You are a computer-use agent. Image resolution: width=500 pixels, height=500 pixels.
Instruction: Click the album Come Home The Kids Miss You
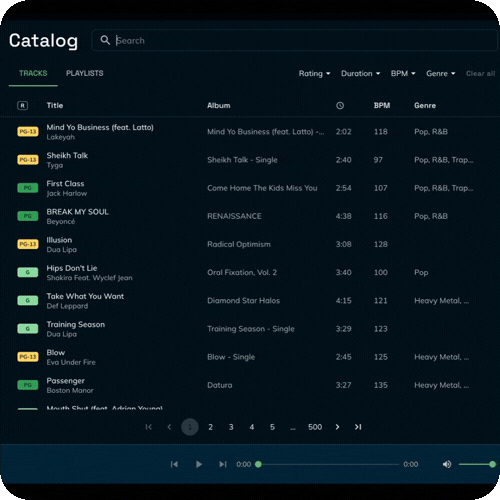pos(262,188)
